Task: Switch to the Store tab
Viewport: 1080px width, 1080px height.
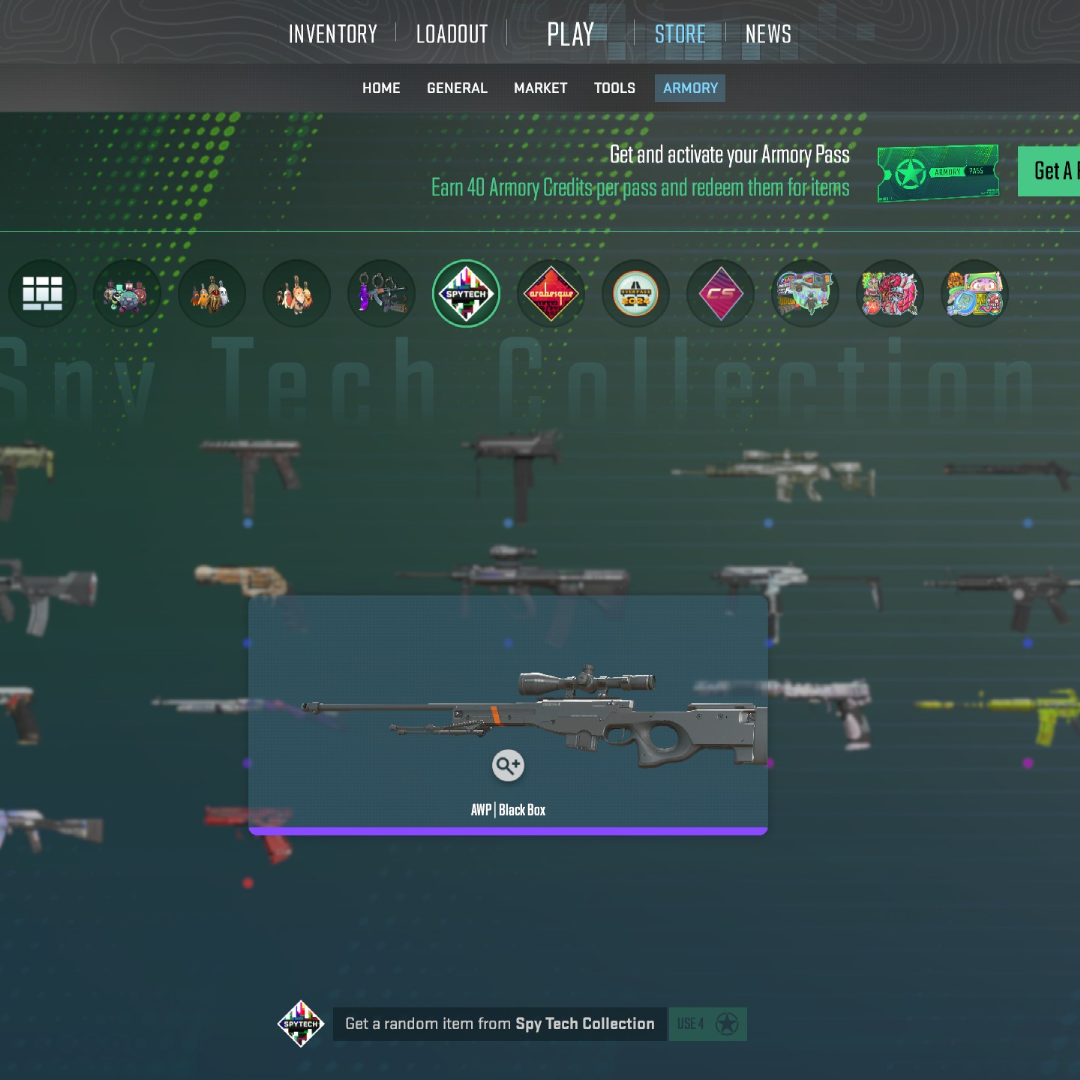Action: click(680, 34)
